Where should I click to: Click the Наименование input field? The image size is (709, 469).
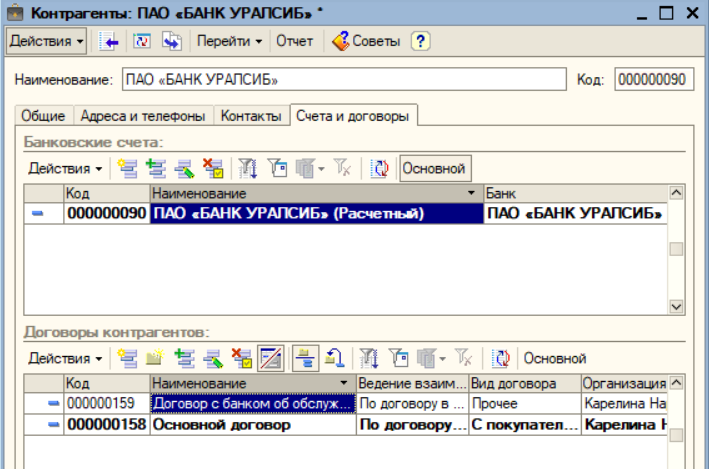click(344, 79)
